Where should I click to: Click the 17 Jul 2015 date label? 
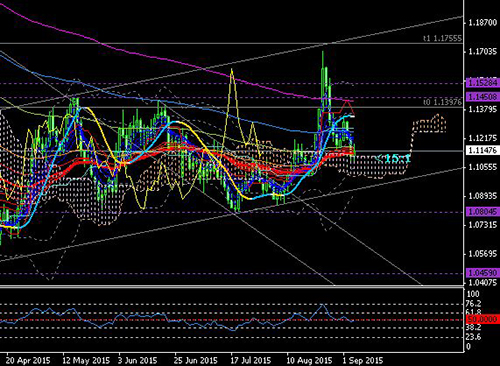pyautogui.click(x=251, y=360)
